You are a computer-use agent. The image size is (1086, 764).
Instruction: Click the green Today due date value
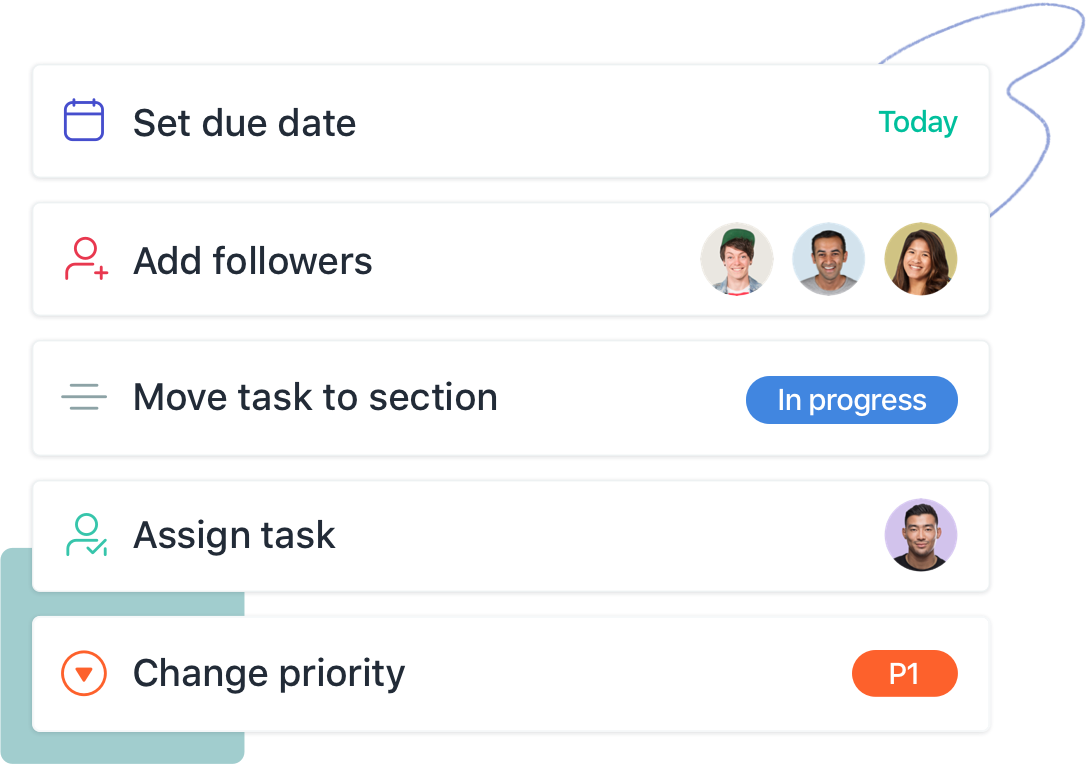[x=918, y=123]
